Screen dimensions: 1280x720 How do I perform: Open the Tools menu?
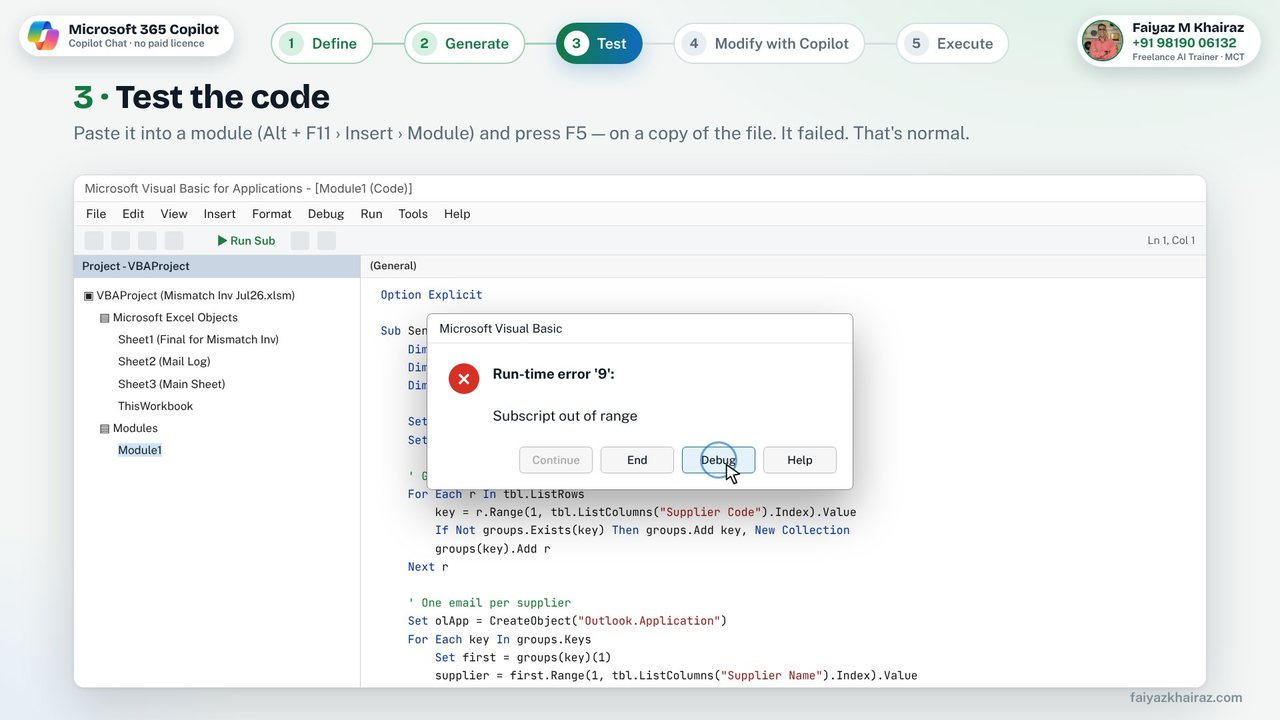click(x=413, y=214)
